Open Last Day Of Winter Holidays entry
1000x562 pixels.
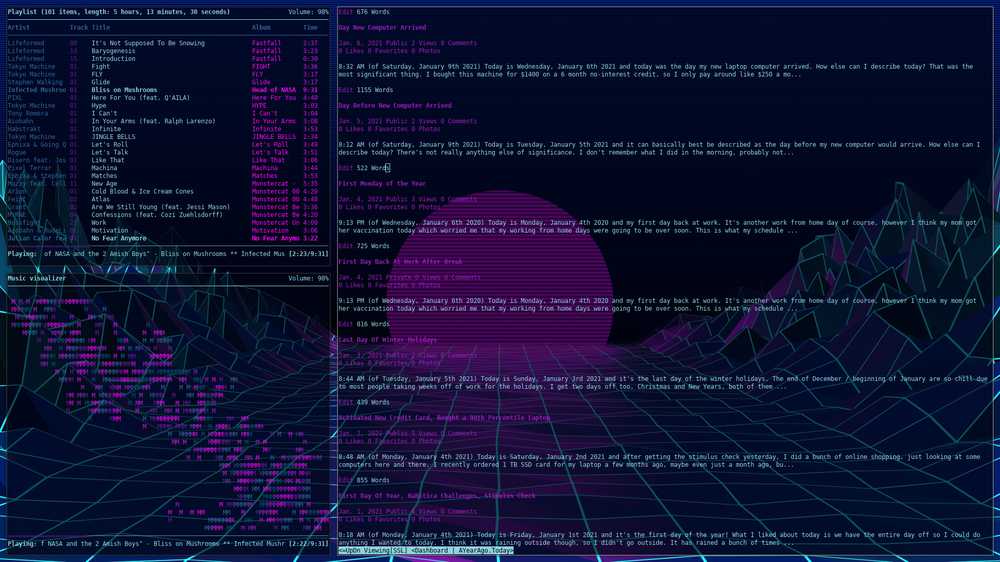click(389, 340)
